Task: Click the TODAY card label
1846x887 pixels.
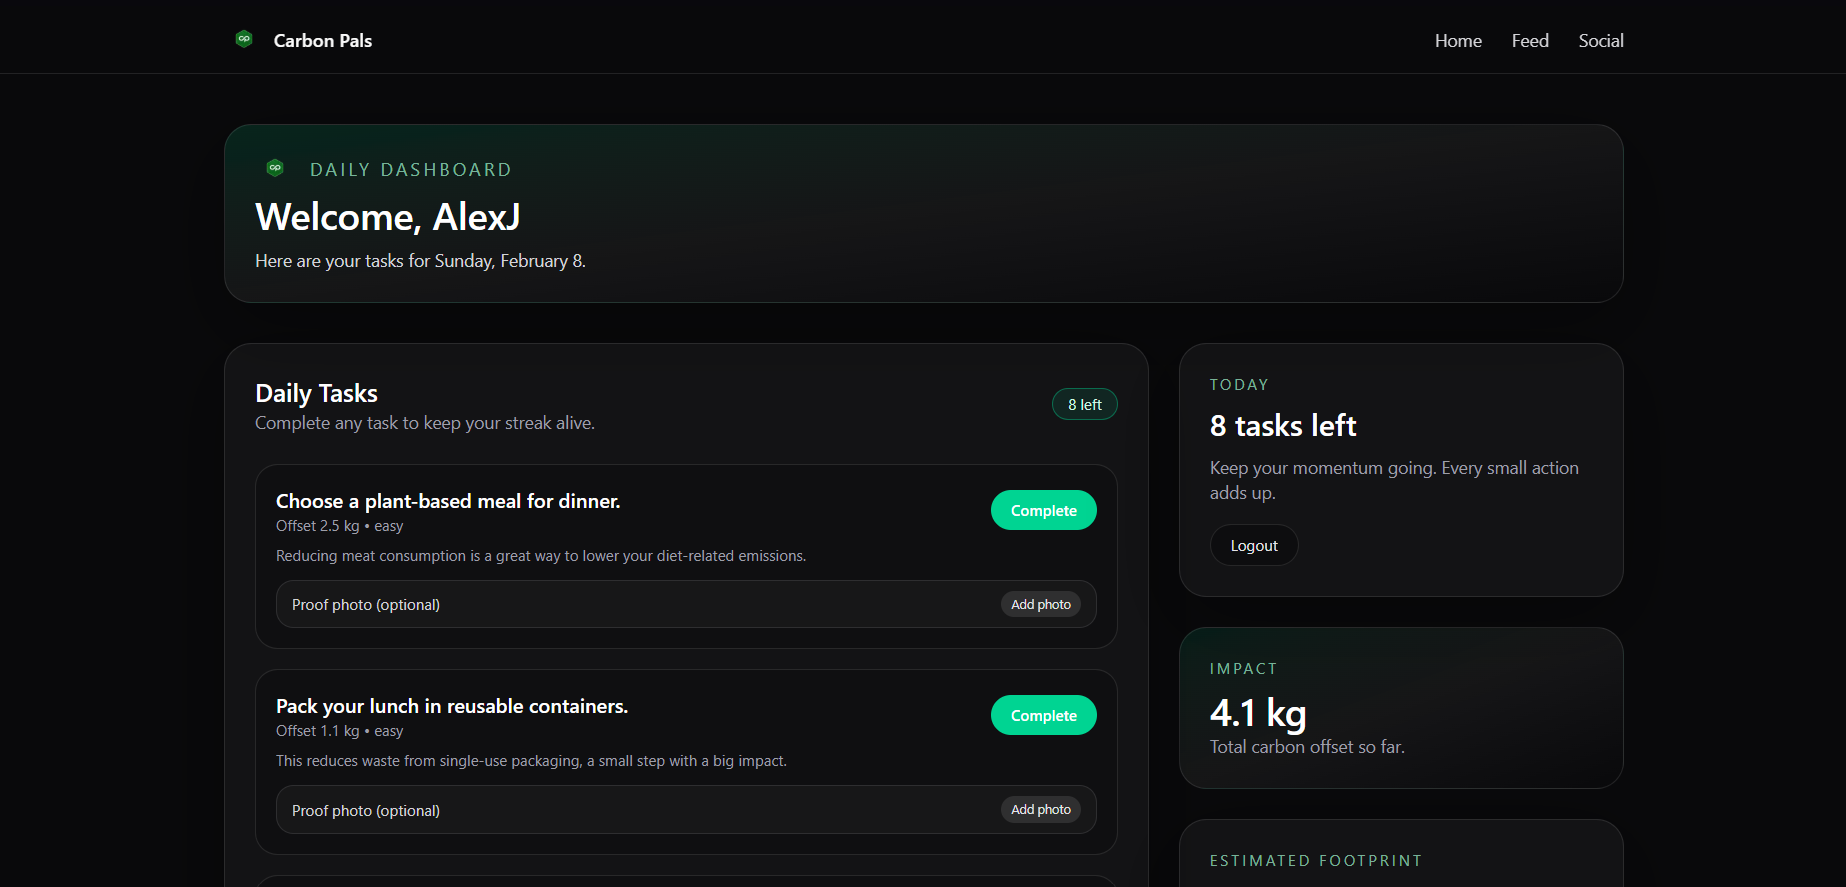Action: [1239, 385]
